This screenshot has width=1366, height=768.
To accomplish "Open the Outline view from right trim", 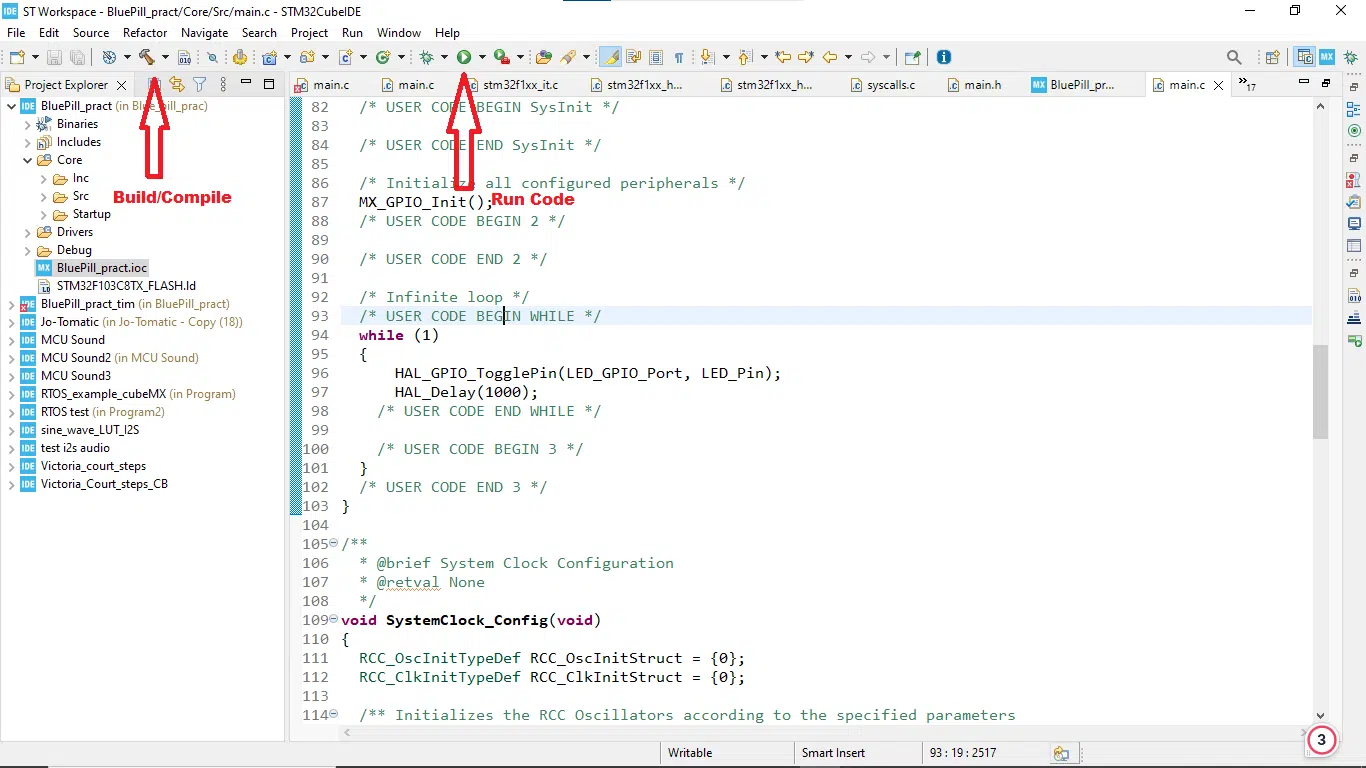I will pyautogui.click(x=1354, y=110).
